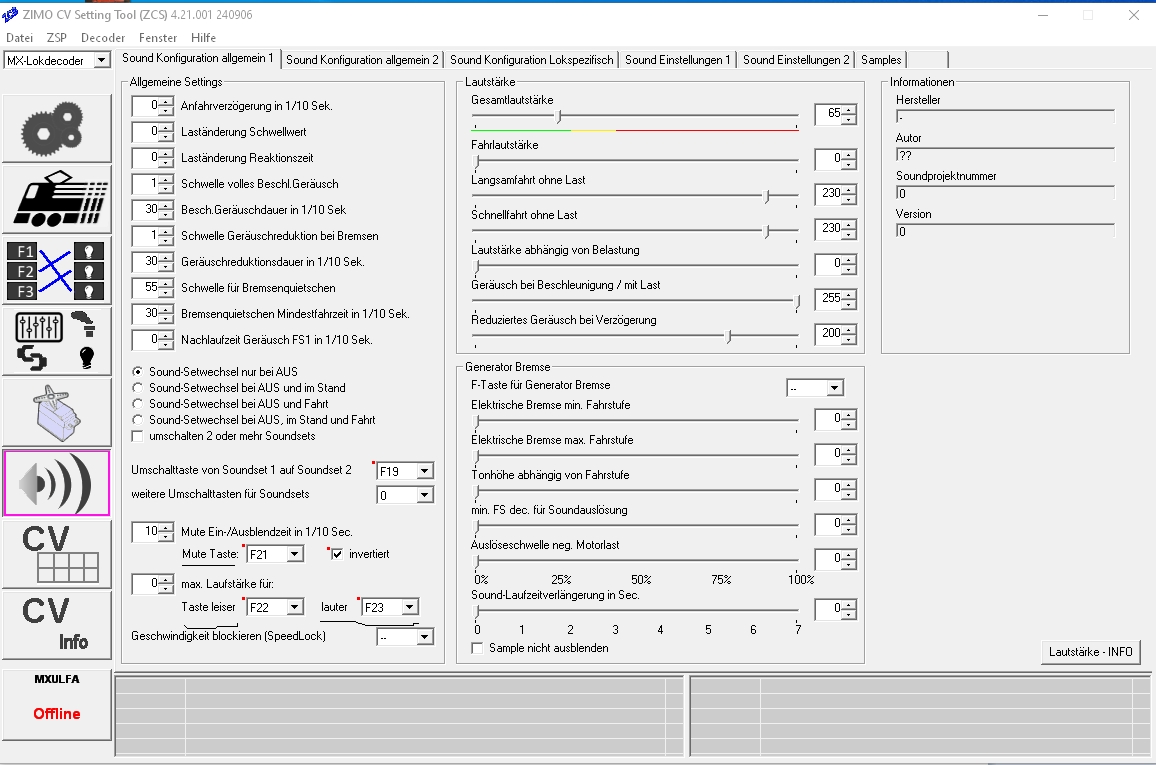Viewport: 1156px width, 765px height.
Task: Open the locomotive settings icon
Action: (56, 200)
